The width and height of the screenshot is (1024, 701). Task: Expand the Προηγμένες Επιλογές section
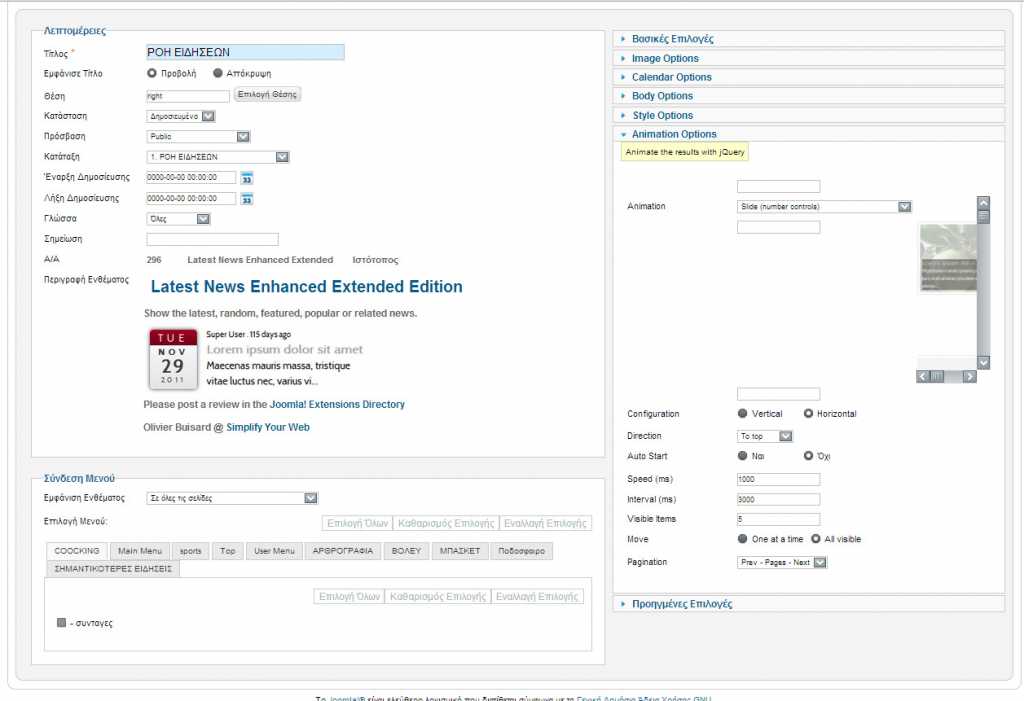[681, 604]
